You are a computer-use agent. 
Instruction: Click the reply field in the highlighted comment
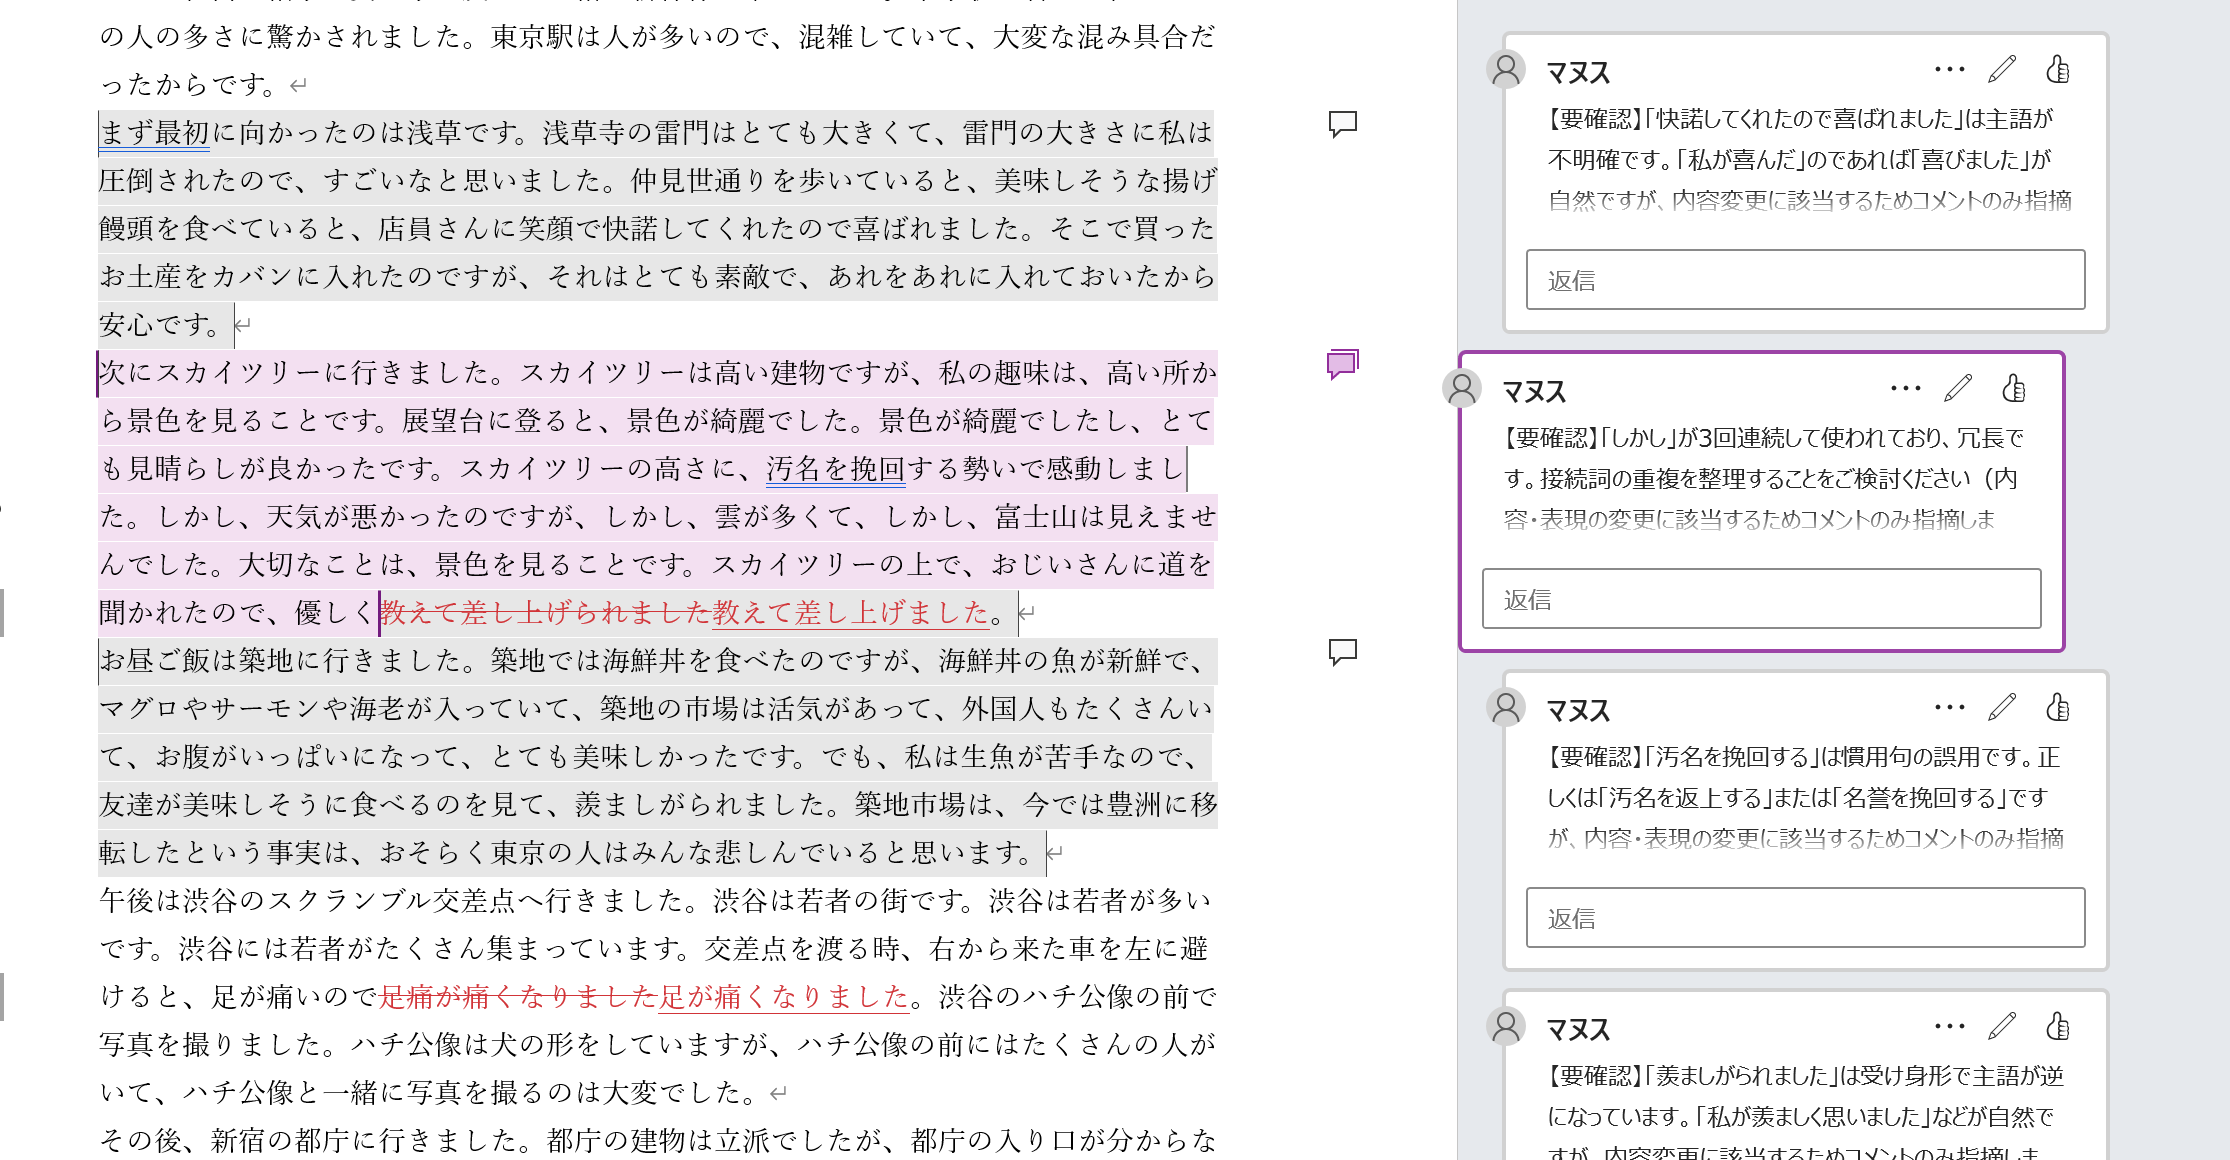click(x=1761, y=599)
